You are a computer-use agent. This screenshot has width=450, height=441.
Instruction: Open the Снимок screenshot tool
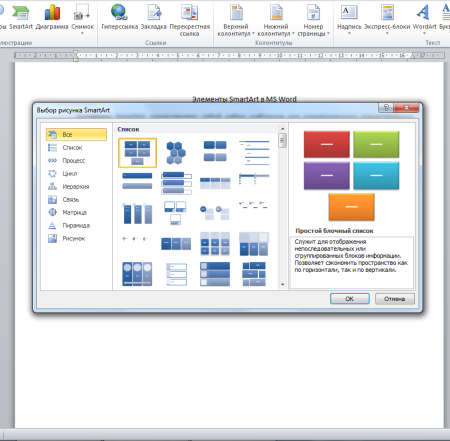(x=82, y=18)
